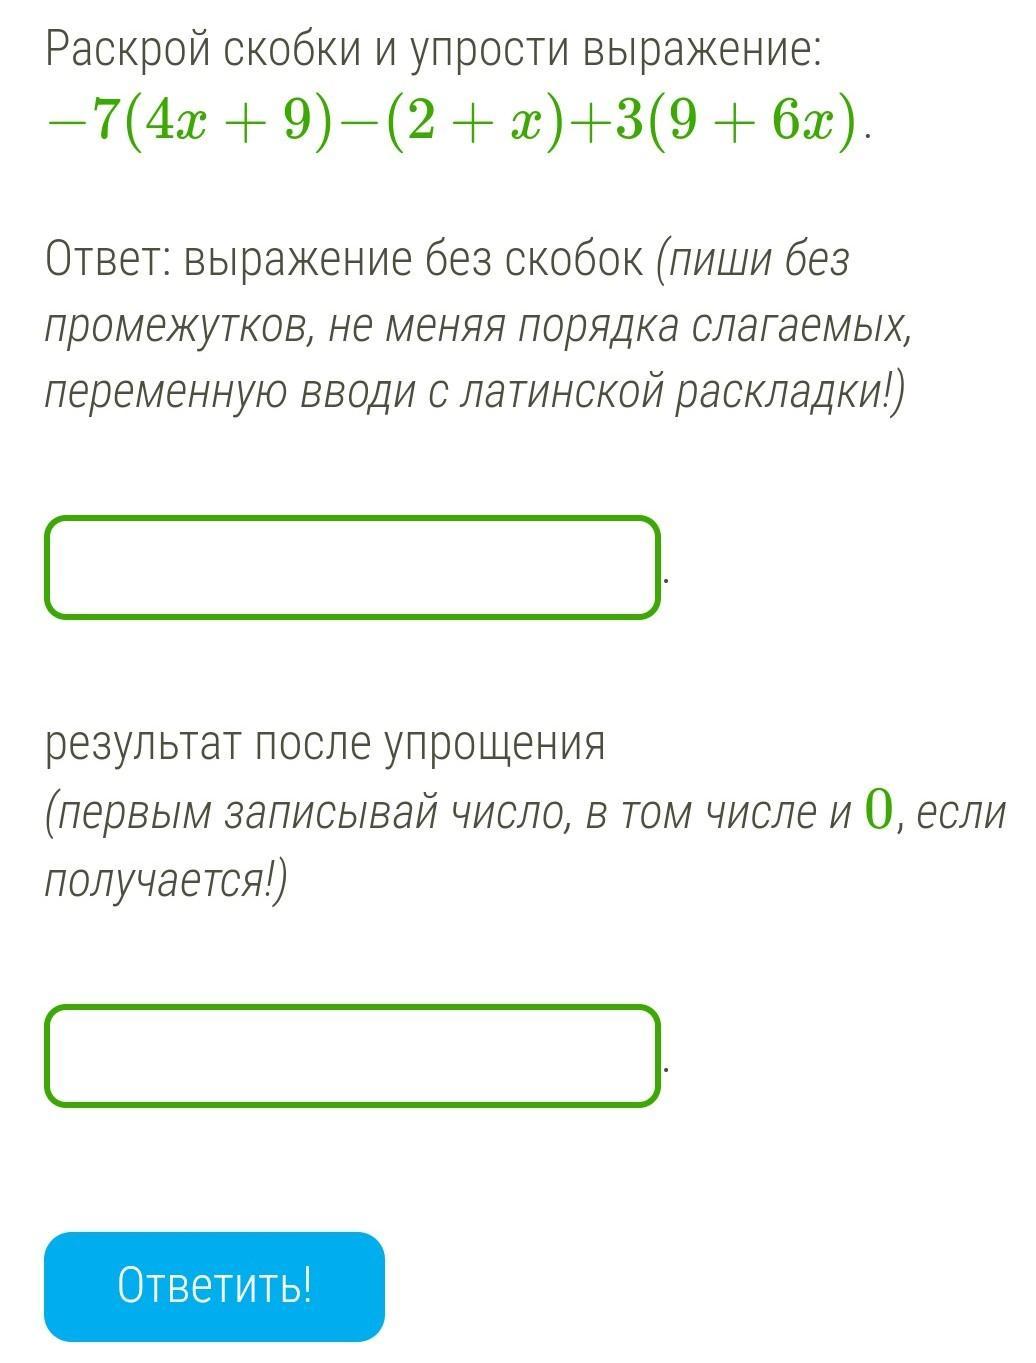Submit with the Ответить! button
Screen dimensions: 1036x1363
coord(214,1286)
